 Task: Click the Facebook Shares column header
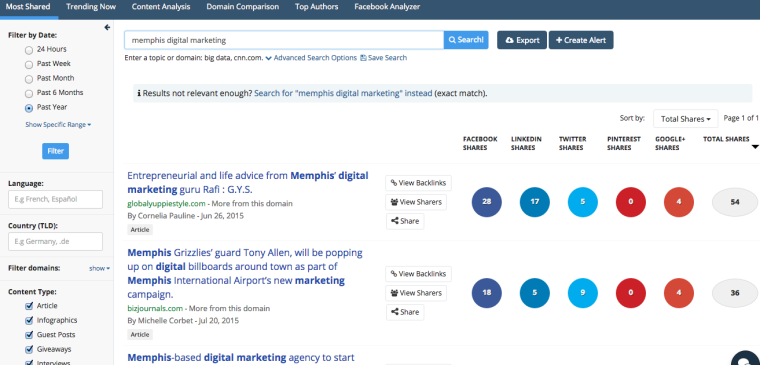point(480,143)
